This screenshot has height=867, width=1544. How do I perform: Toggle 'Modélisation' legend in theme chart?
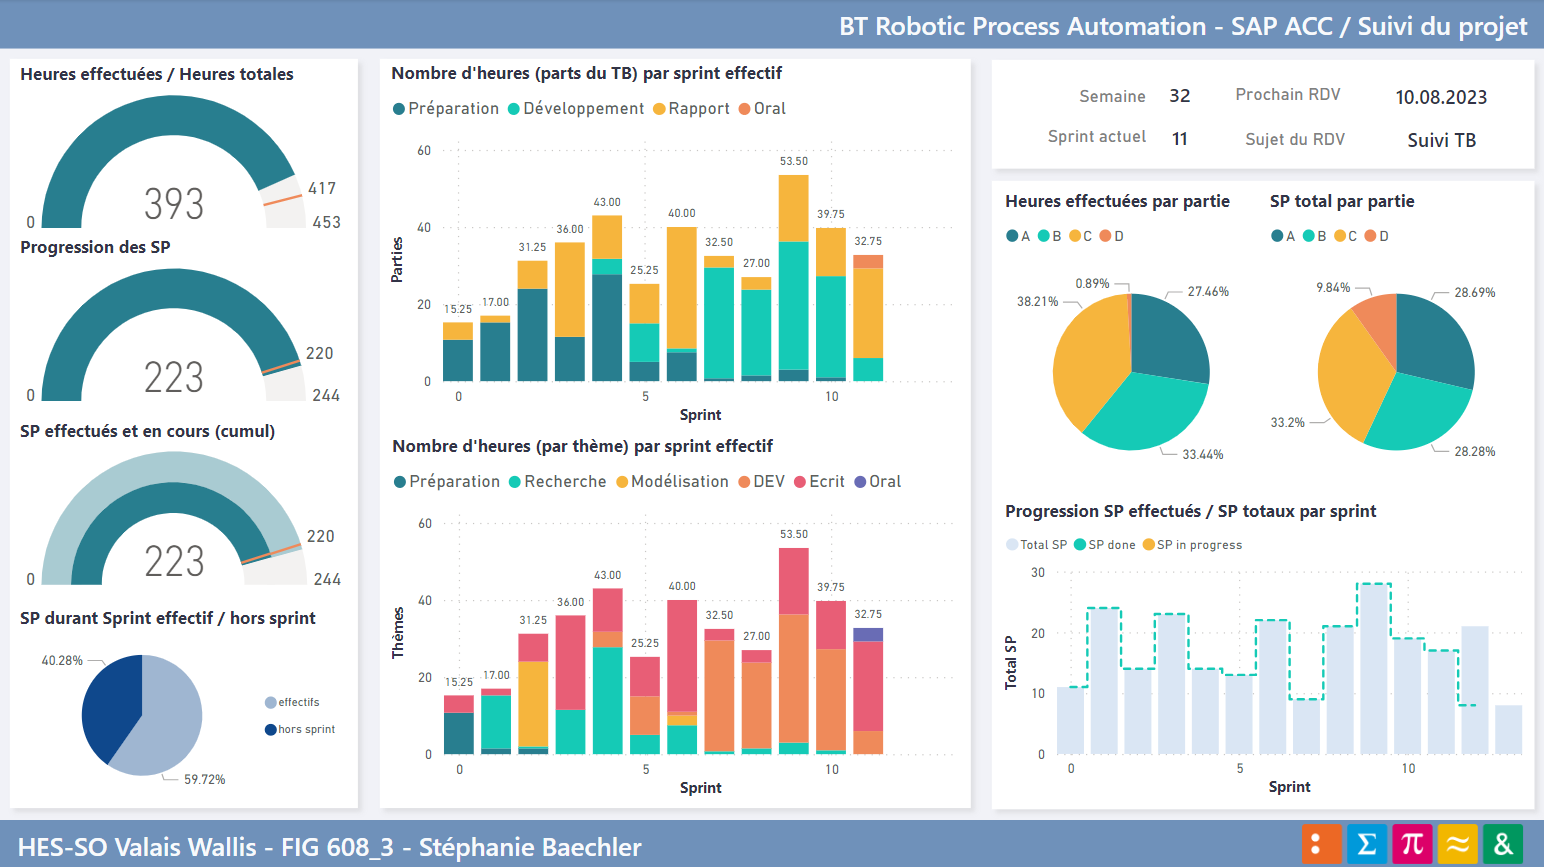(622, 482)
